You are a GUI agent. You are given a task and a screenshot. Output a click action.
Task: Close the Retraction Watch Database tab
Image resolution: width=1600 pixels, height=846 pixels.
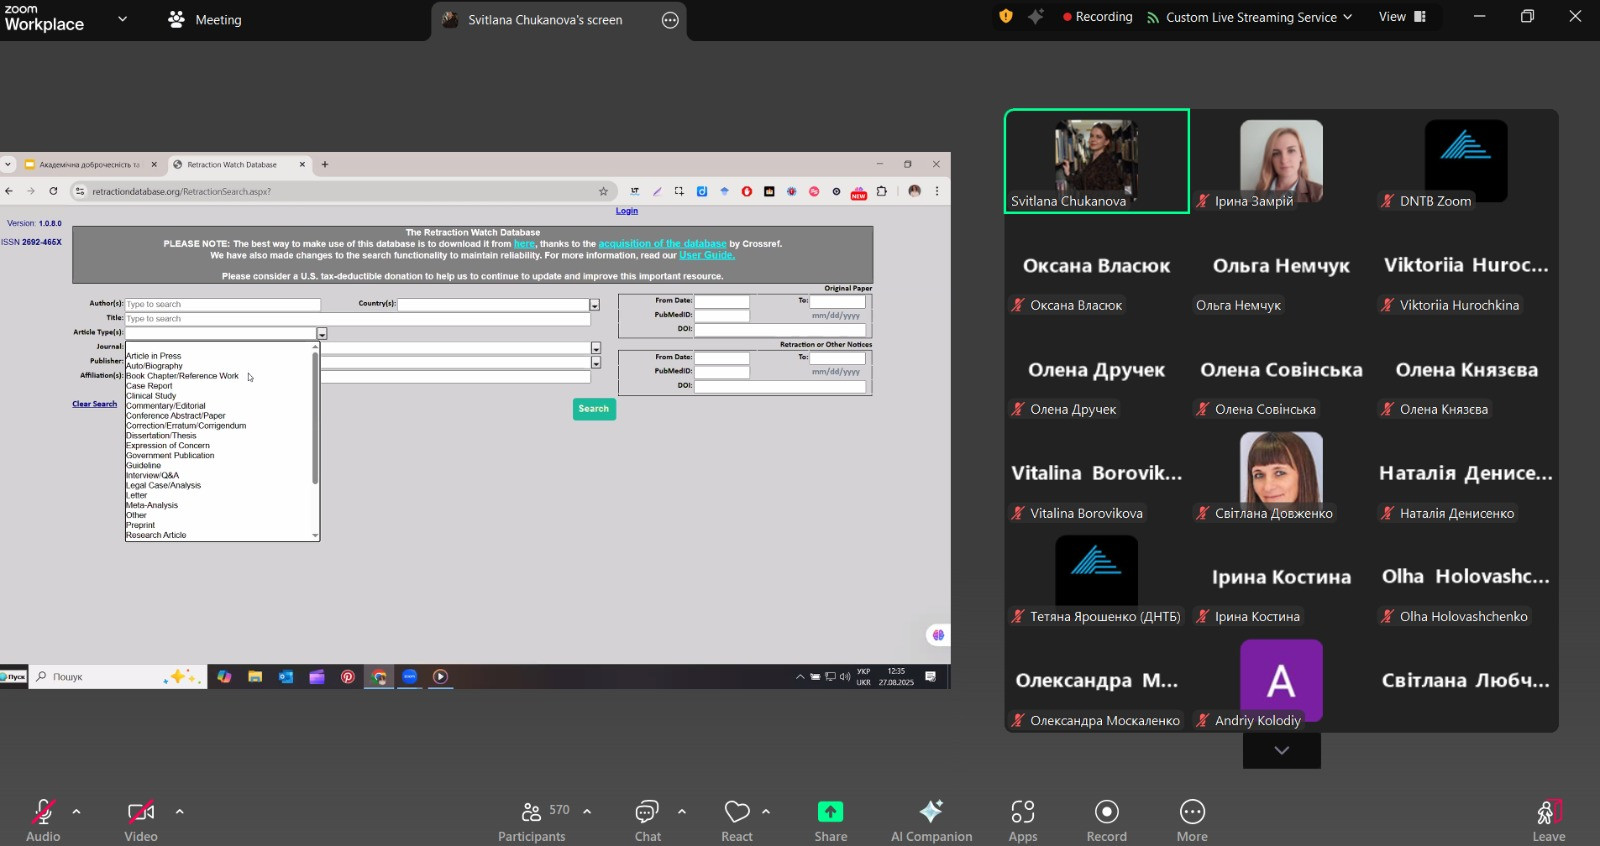(x=302, y=165)
